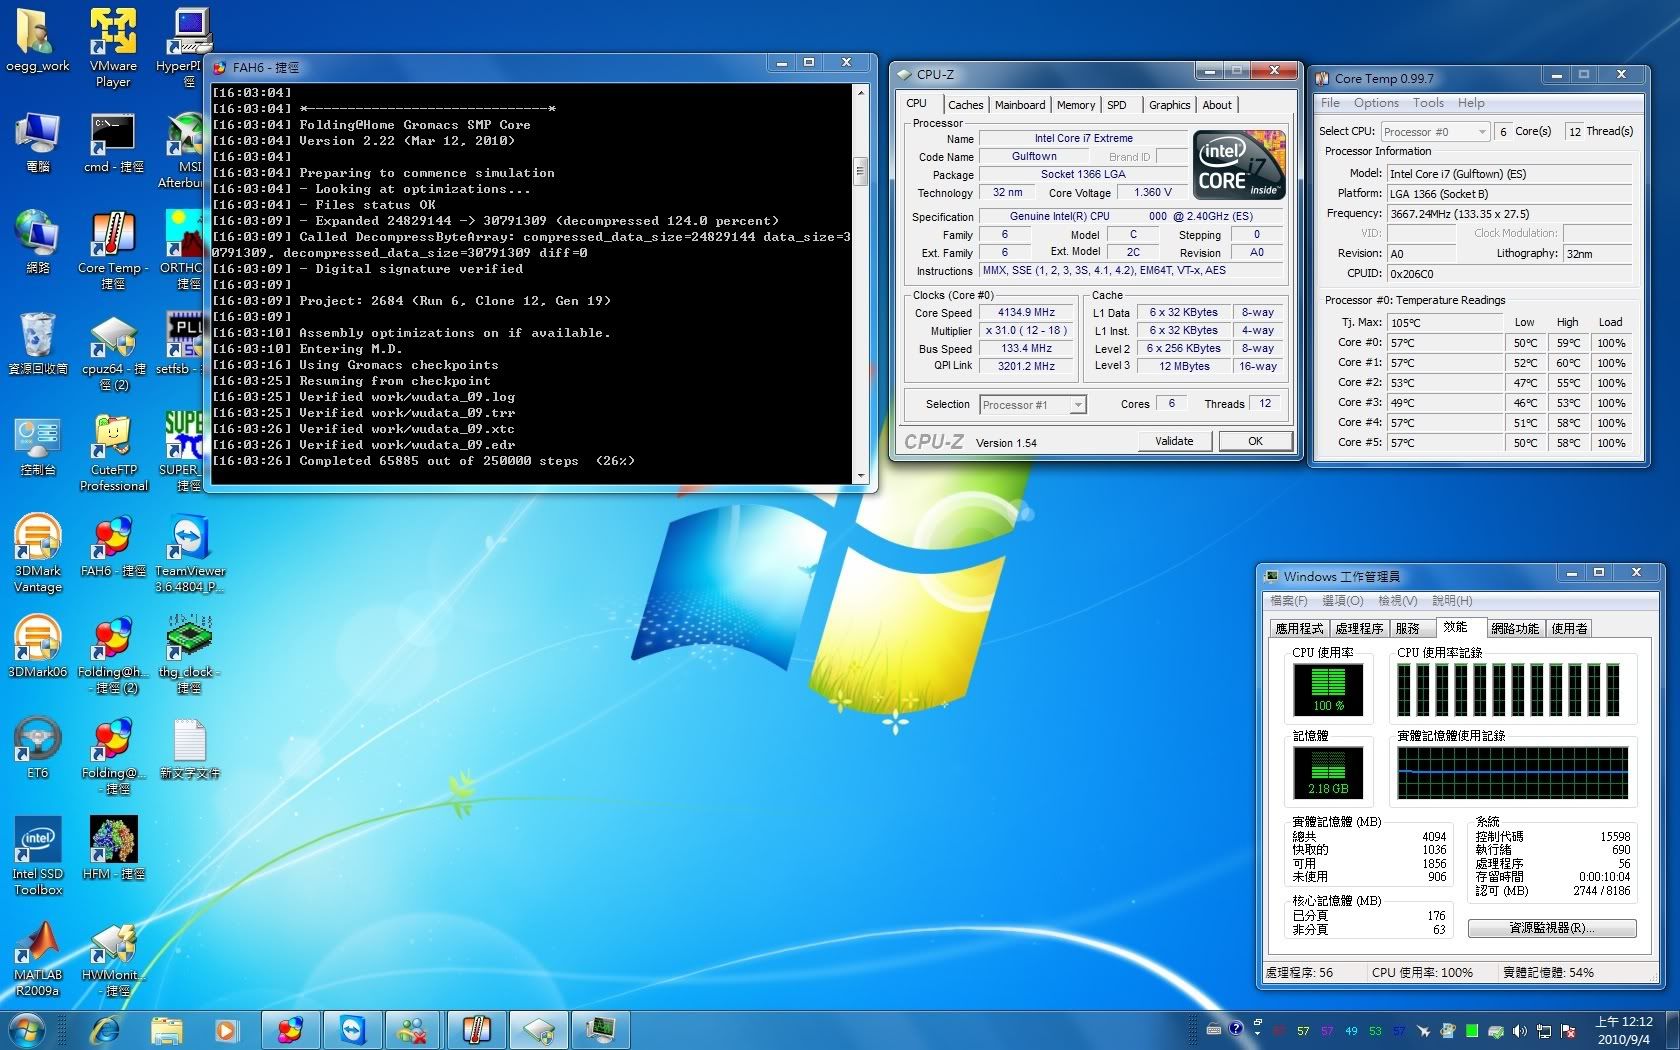The width and height of the screenshot is (1680, 1050).
Task: Open the Users tab in Task Manager
Action: 1569,628
